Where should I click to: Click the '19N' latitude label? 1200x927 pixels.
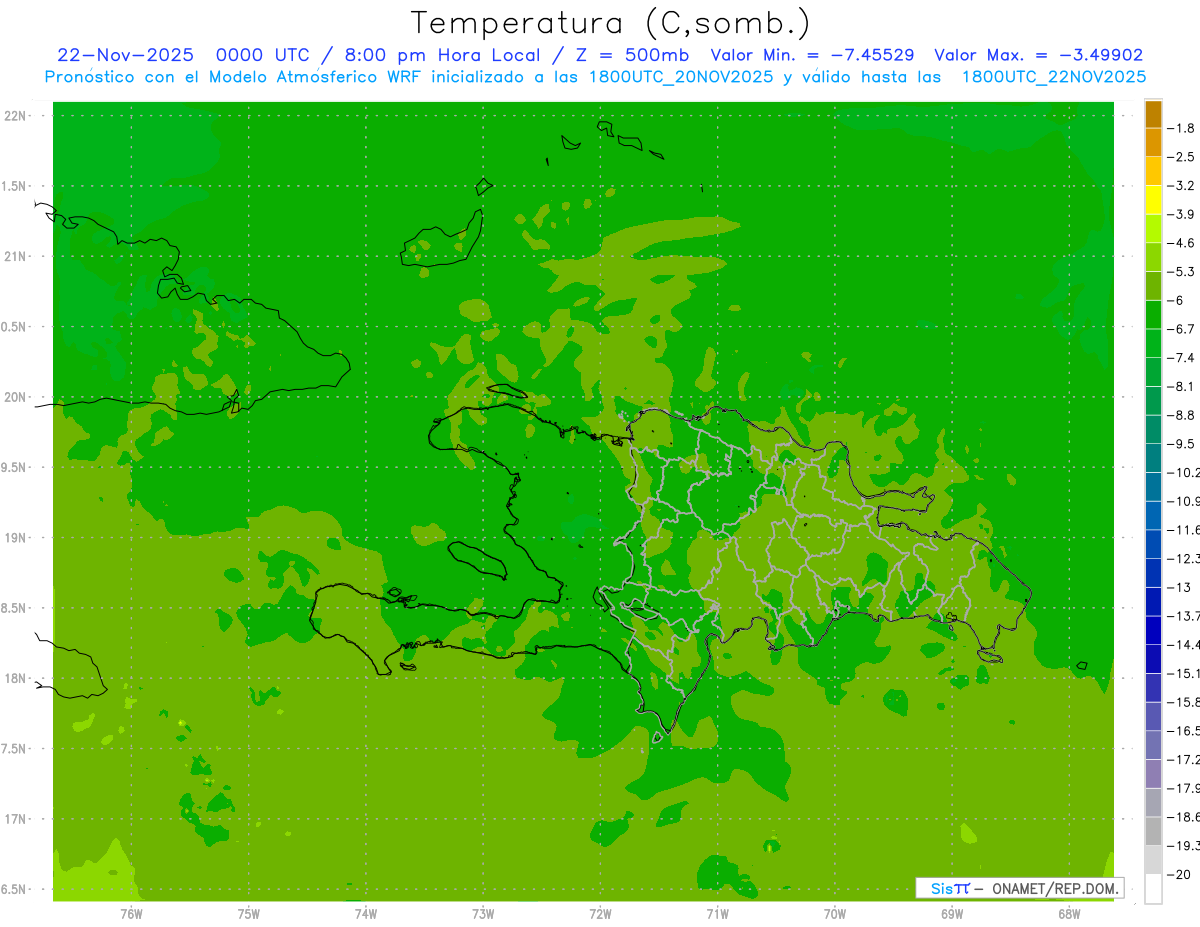15,538
